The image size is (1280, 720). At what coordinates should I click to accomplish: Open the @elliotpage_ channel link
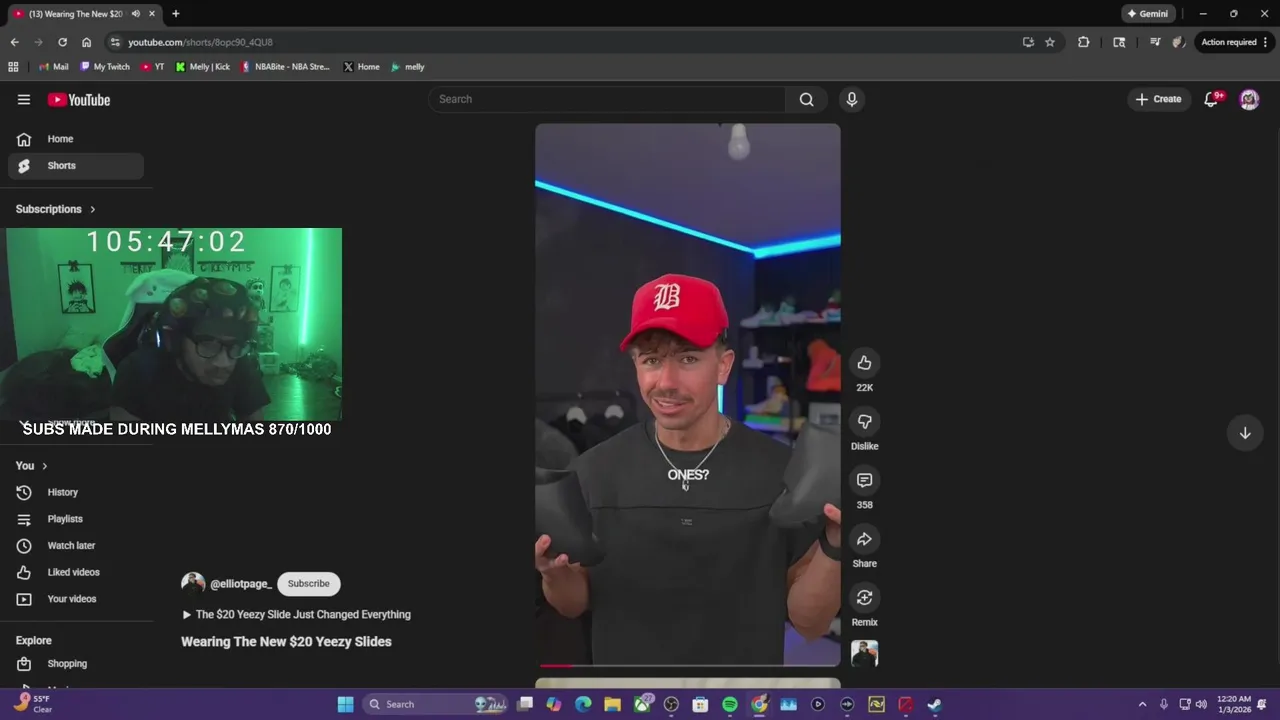pyautogui.click(x=241, y=584)
